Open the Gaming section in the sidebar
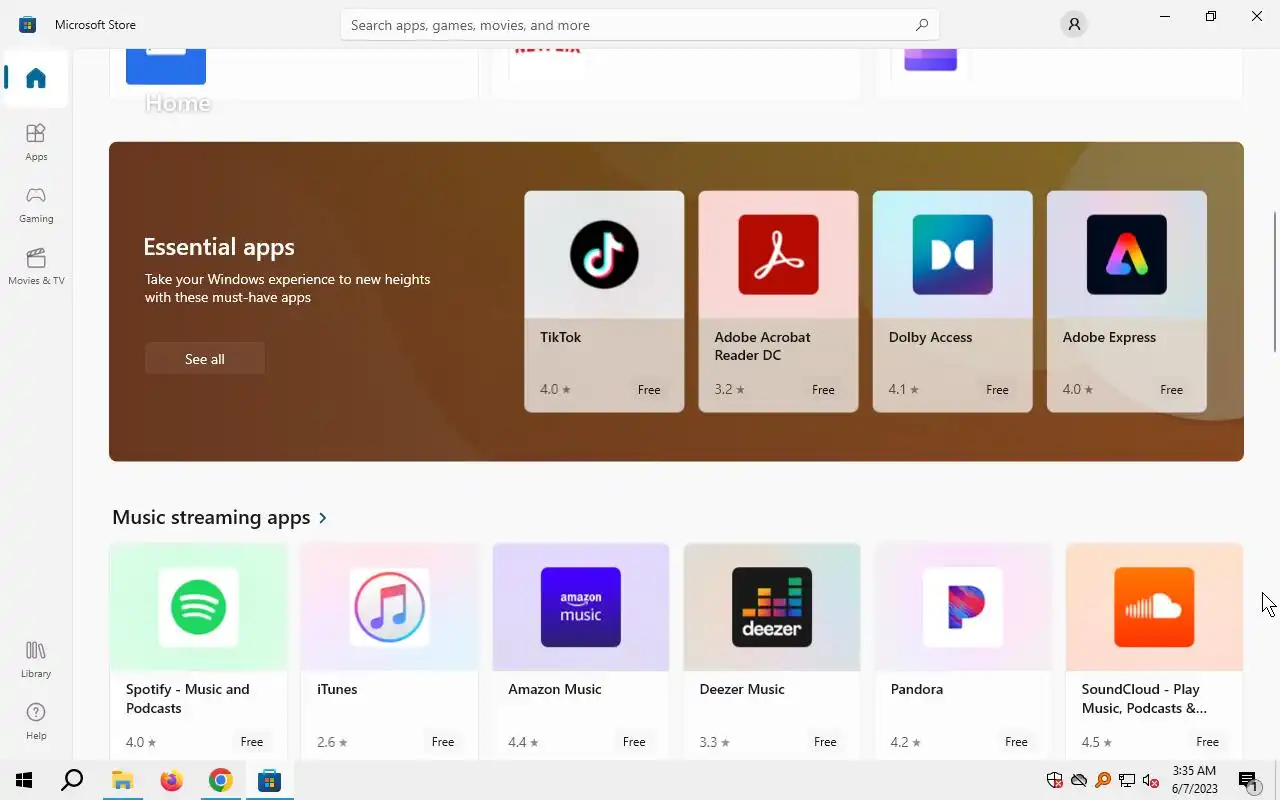The width and height of the screenshot is (1280, 800). click(x=36, y=204)
